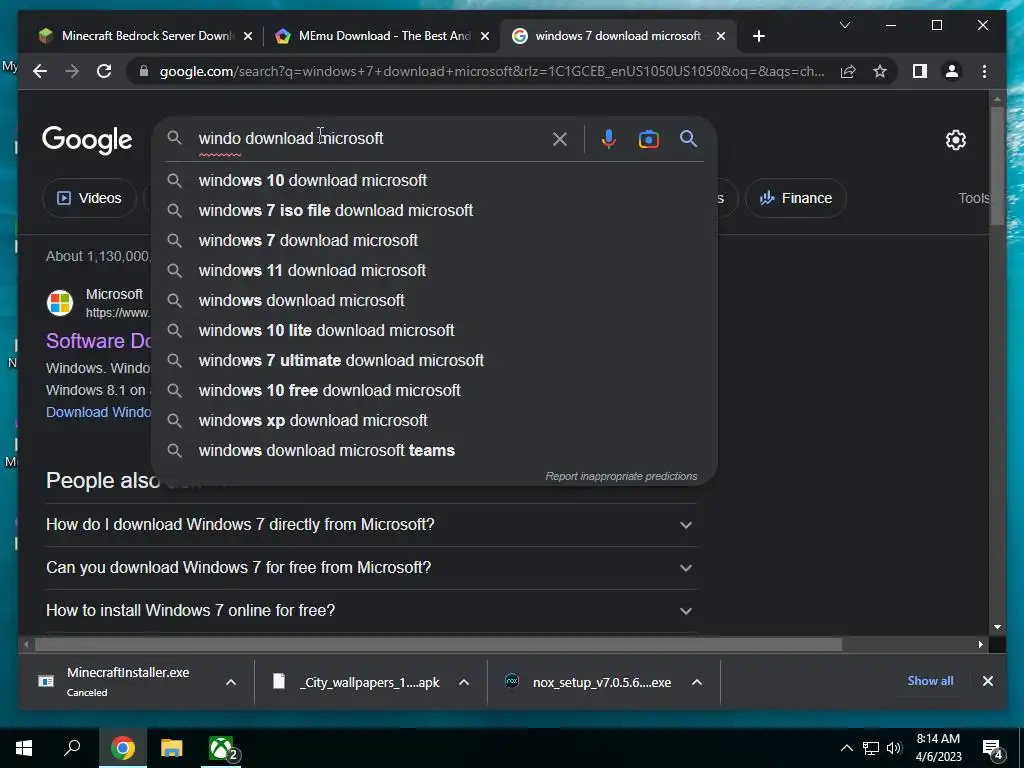Click the vertical page scrollbar thumb

click(x=997, y=165)
